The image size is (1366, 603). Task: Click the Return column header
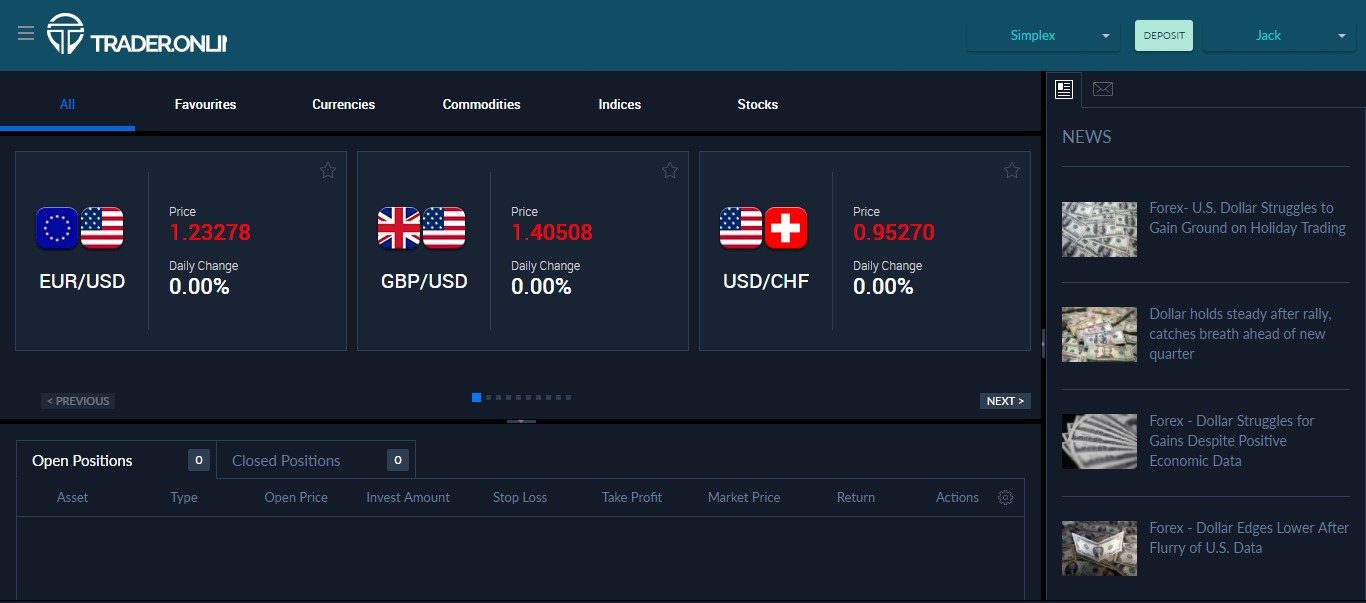point(856,497)
